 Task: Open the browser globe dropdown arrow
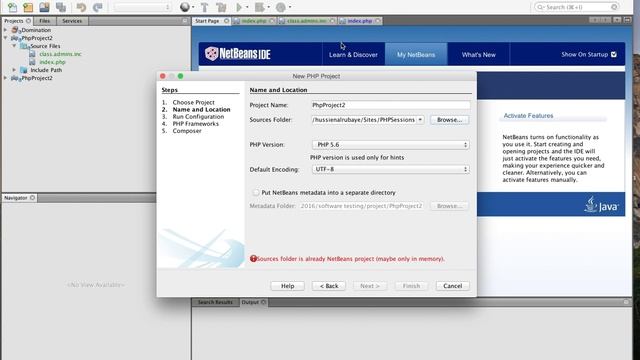coord(193,7)
